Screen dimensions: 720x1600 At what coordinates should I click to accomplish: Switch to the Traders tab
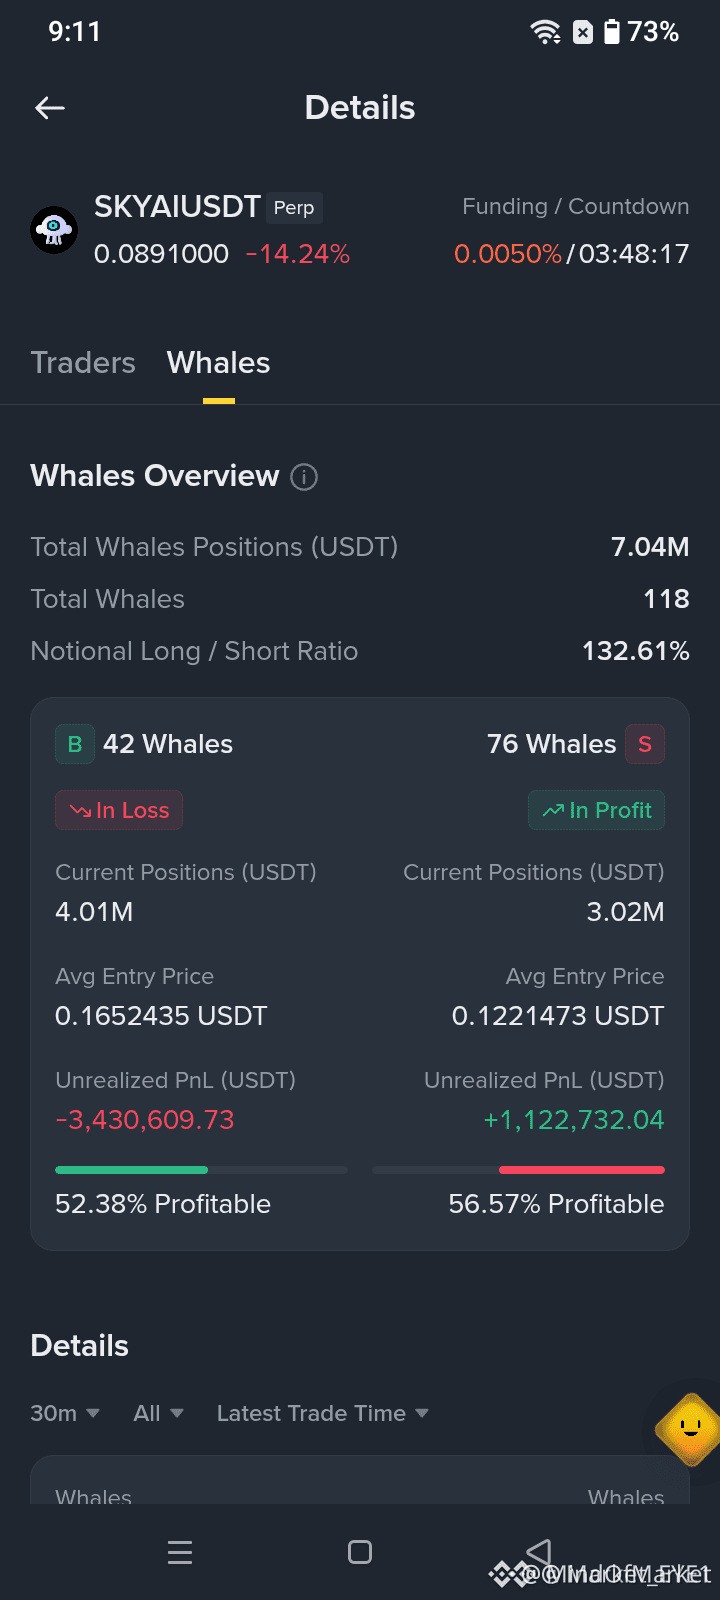pyautogui.click(x=83, y=362)
